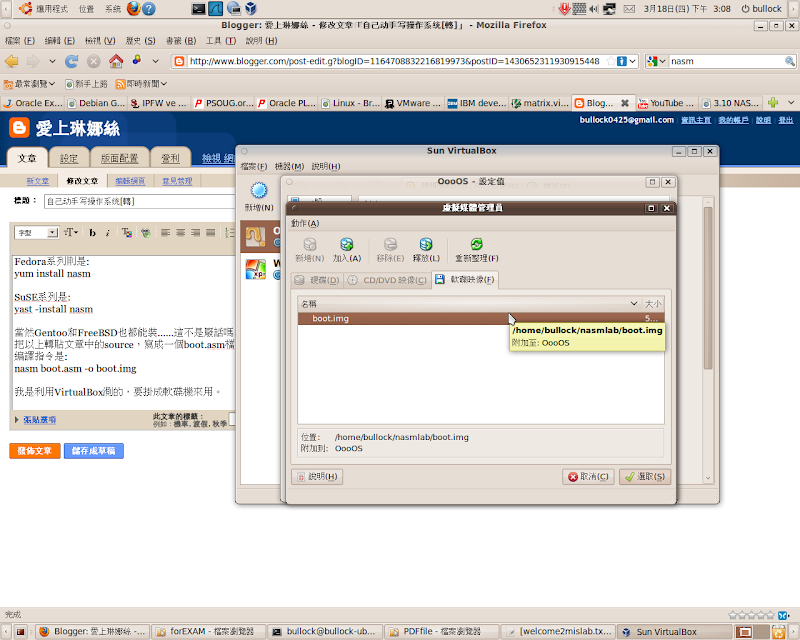
Task: Center-align text in Blogger editor
Action: 181,233
